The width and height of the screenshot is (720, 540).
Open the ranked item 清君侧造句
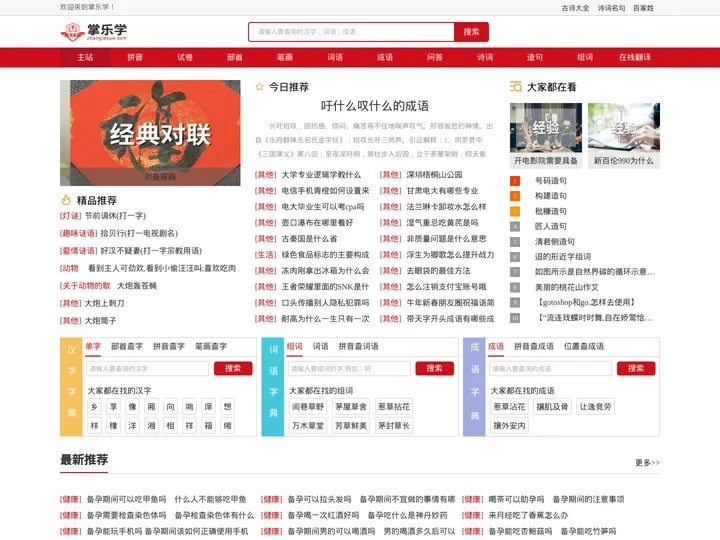[x=555, y=242]
